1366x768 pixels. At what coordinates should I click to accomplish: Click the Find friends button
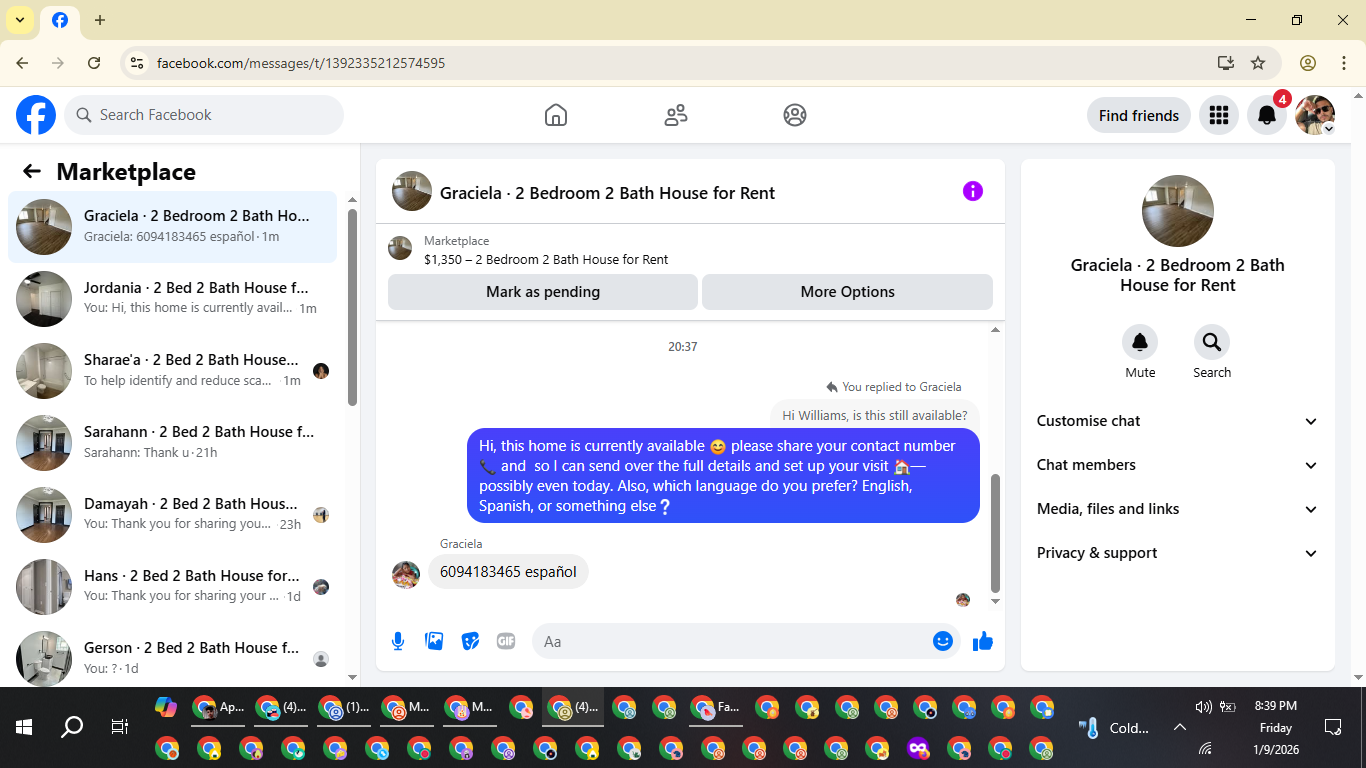click(1139, 115)
